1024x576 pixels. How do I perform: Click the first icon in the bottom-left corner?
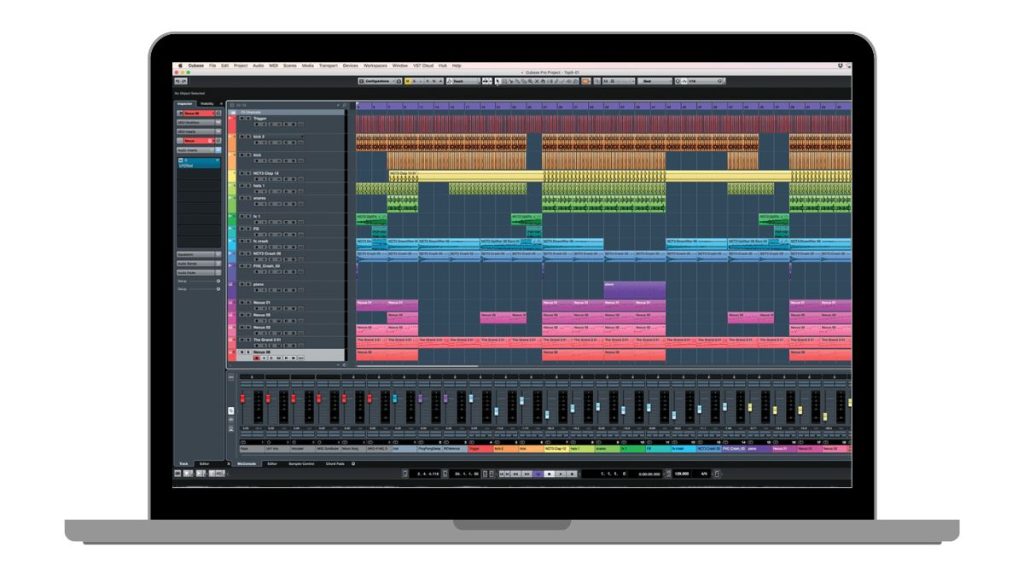coord(178,473)
